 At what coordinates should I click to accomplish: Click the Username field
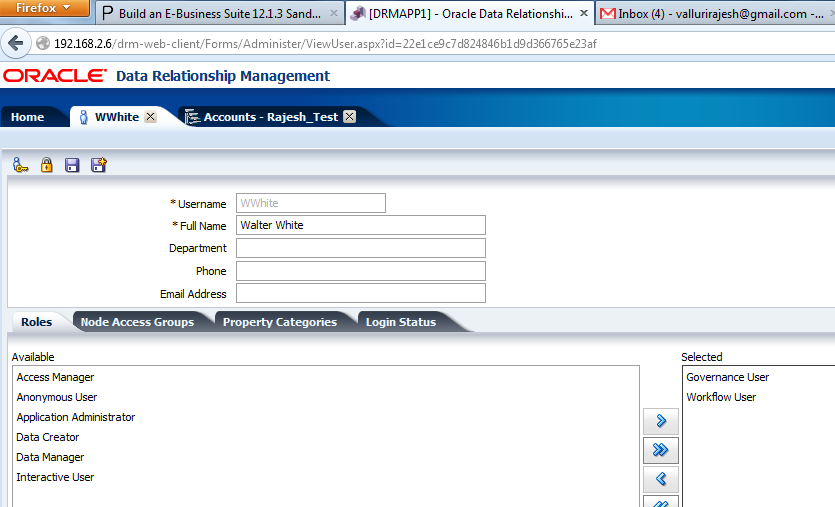pyautogui.click(x=311, y=203)
